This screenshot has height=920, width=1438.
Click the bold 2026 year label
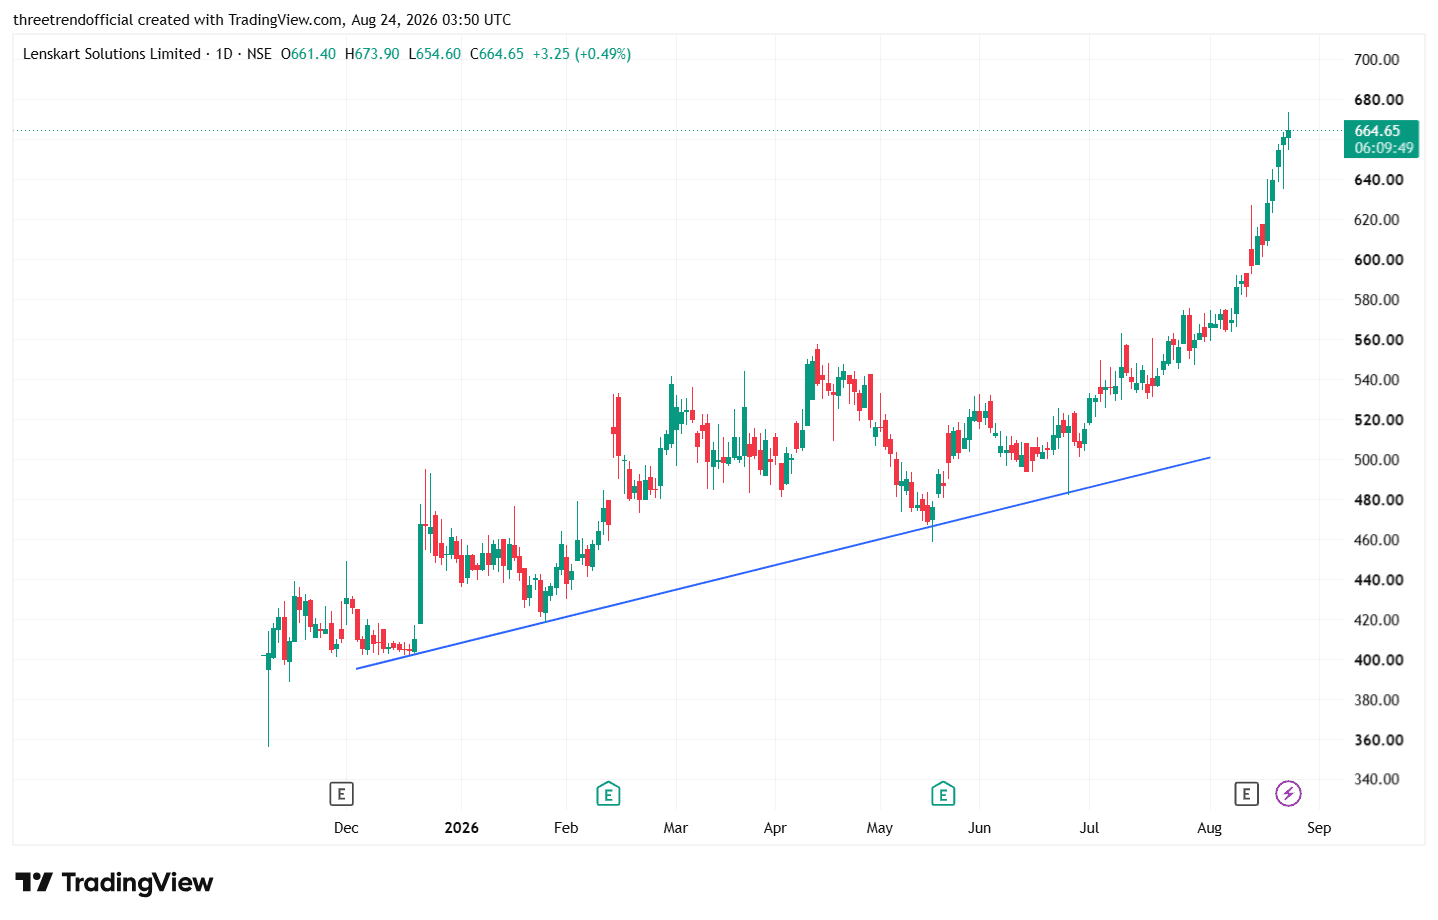click(x=461, y=828)
